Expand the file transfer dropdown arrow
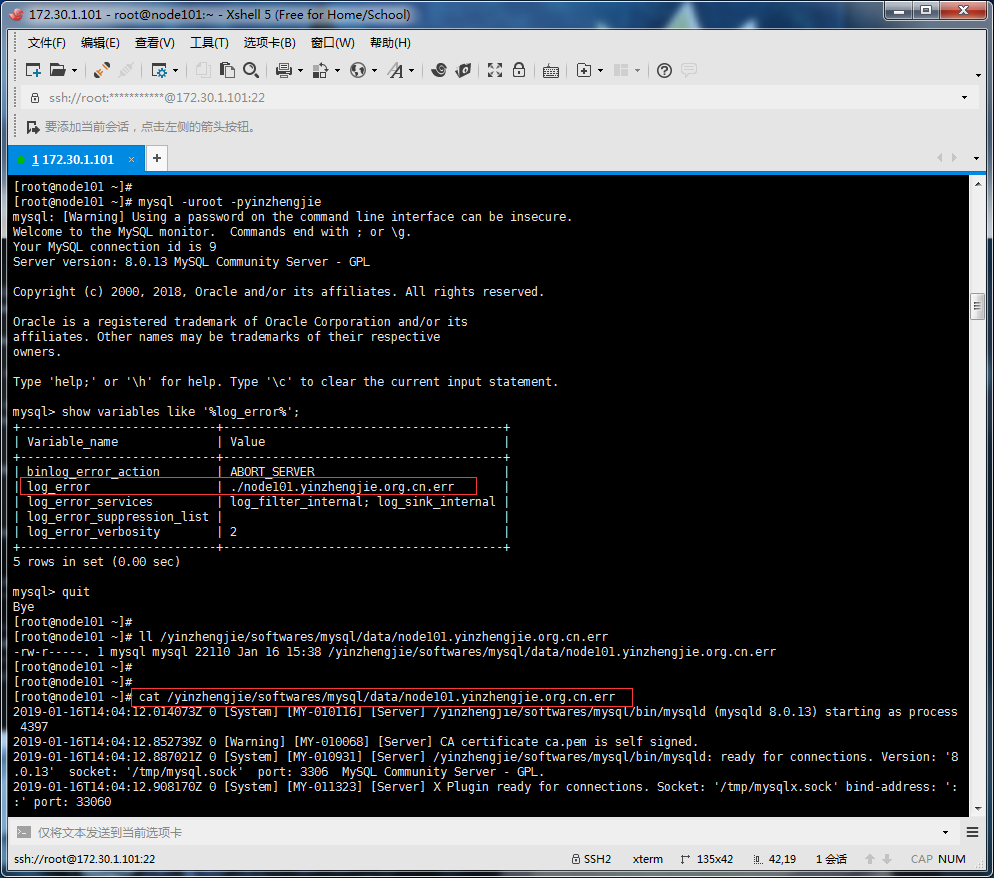This screenshot has height=878, width=994. click(x=337, y=70)
